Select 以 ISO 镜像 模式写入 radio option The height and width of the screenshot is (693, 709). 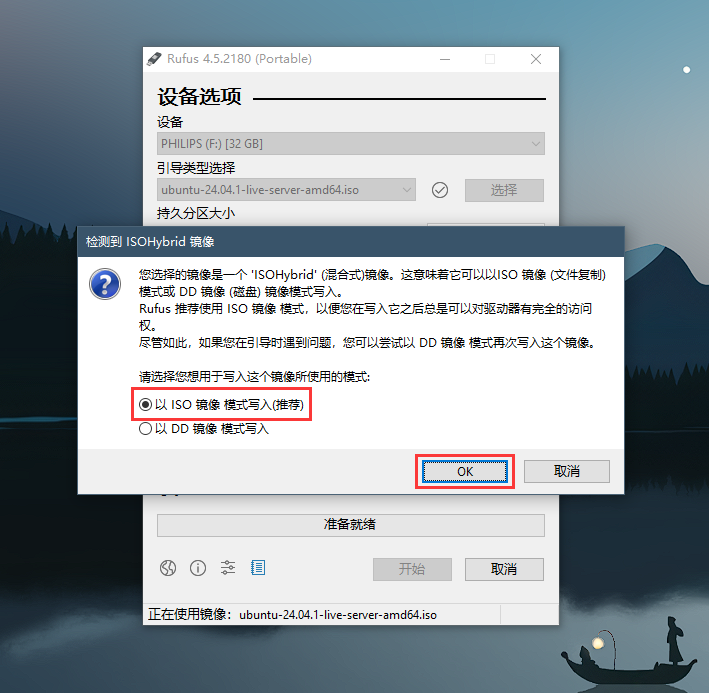click(x=222, y=404)
